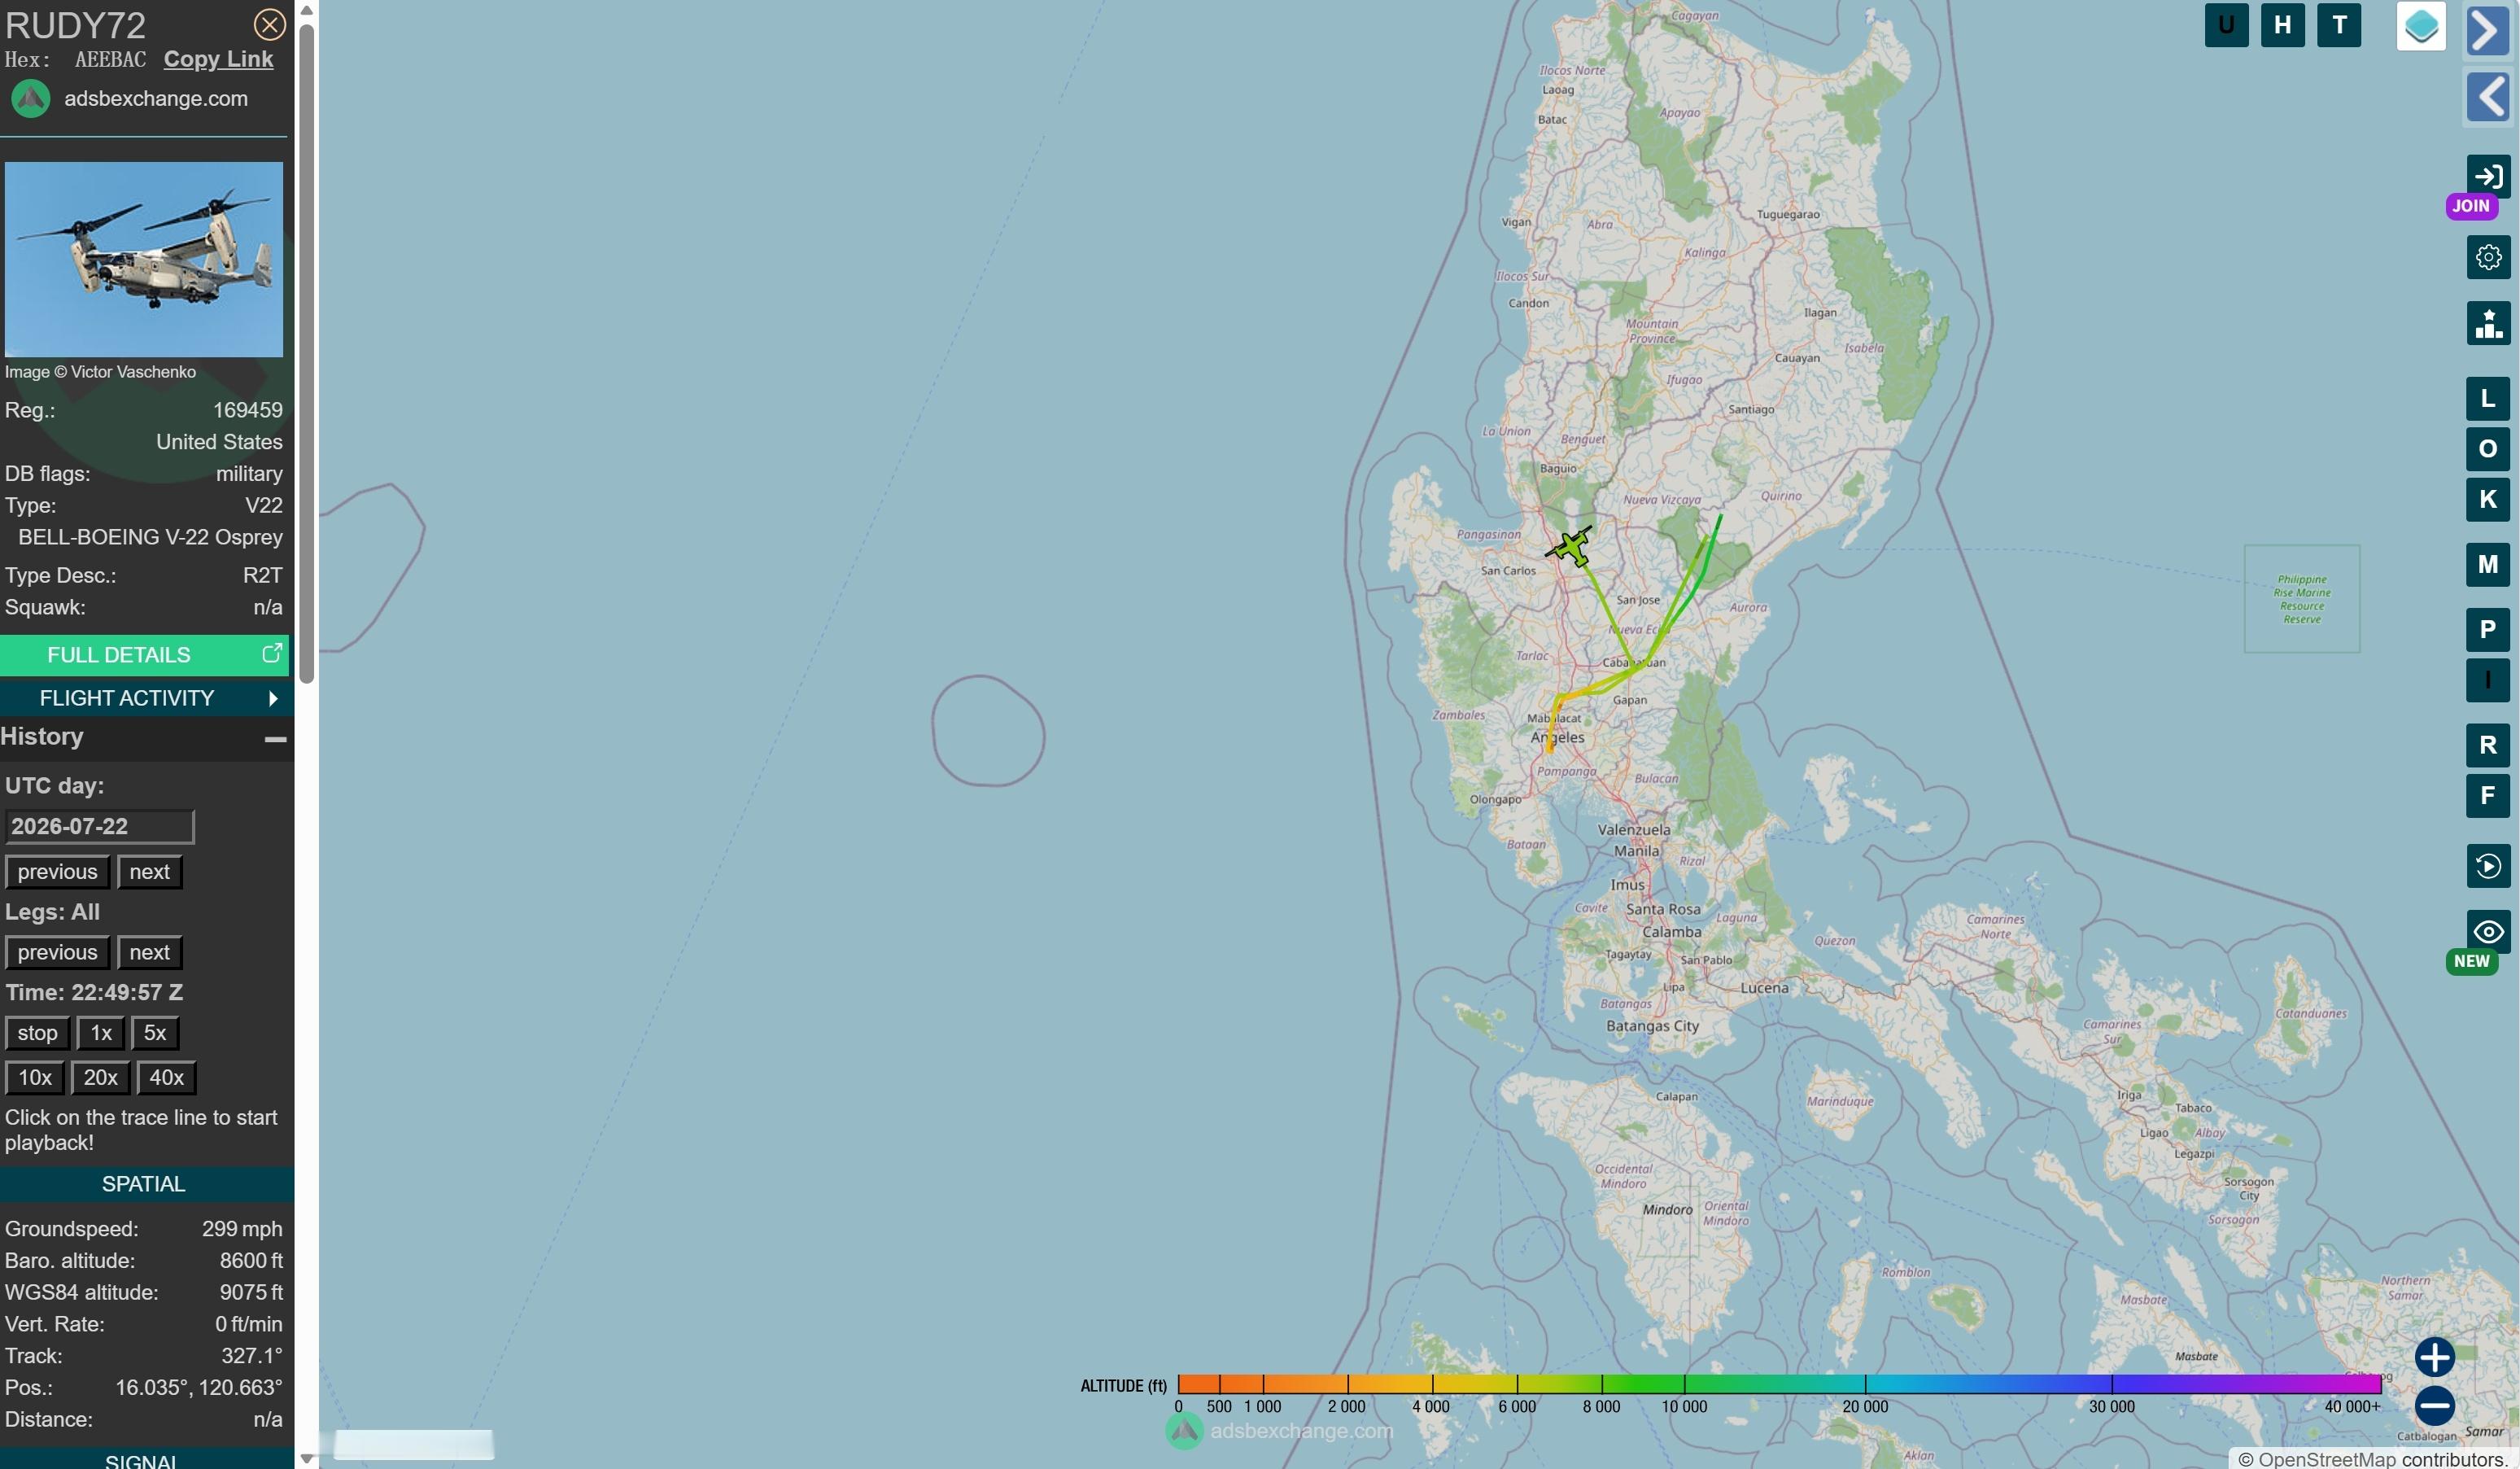Zoom in on the map
Screen dimensions: 2520x1469
[x=2435, y=1357]
